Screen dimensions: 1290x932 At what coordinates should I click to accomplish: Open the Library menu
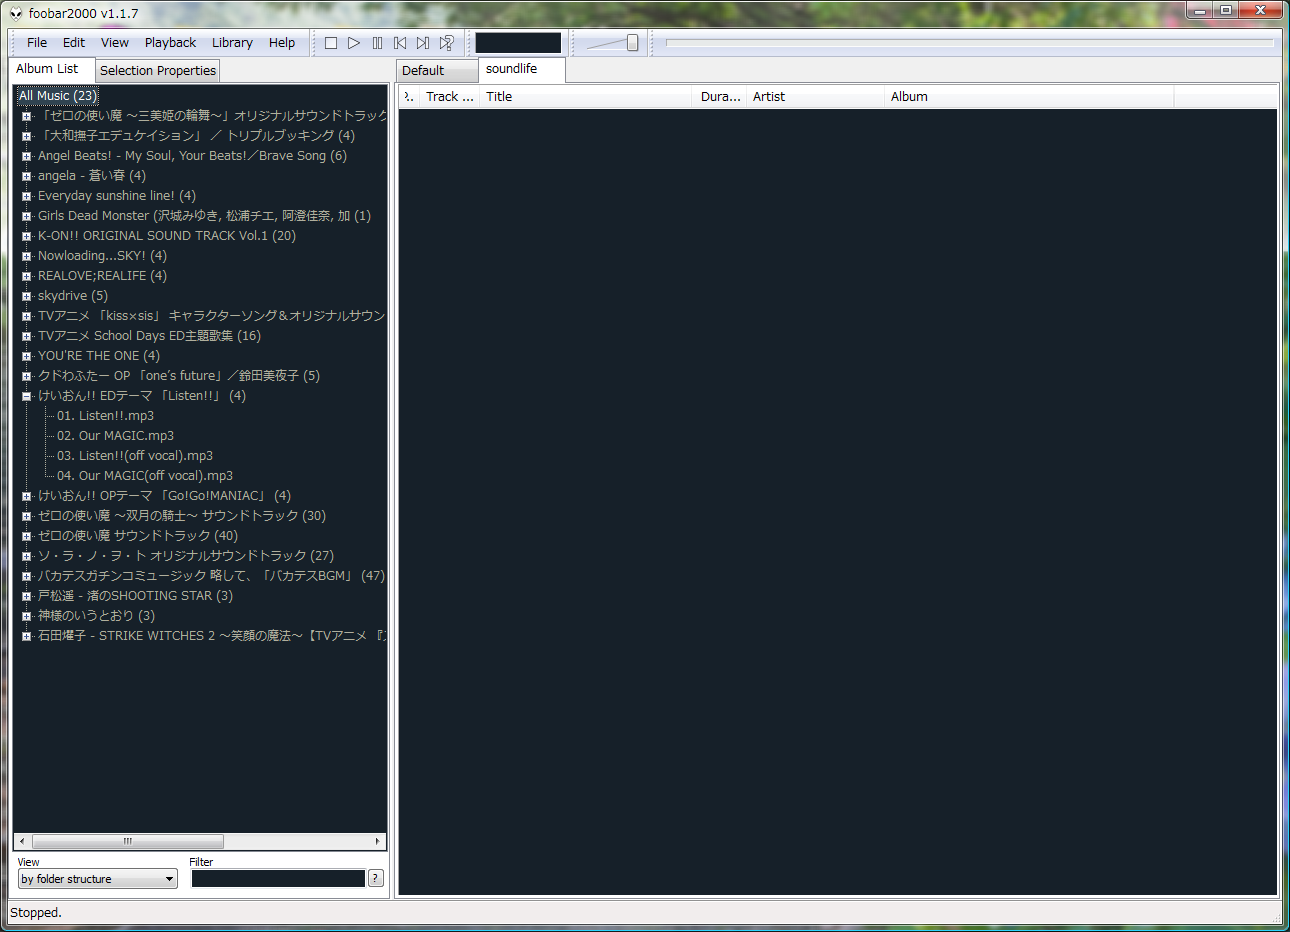click(x=232, y=43)
